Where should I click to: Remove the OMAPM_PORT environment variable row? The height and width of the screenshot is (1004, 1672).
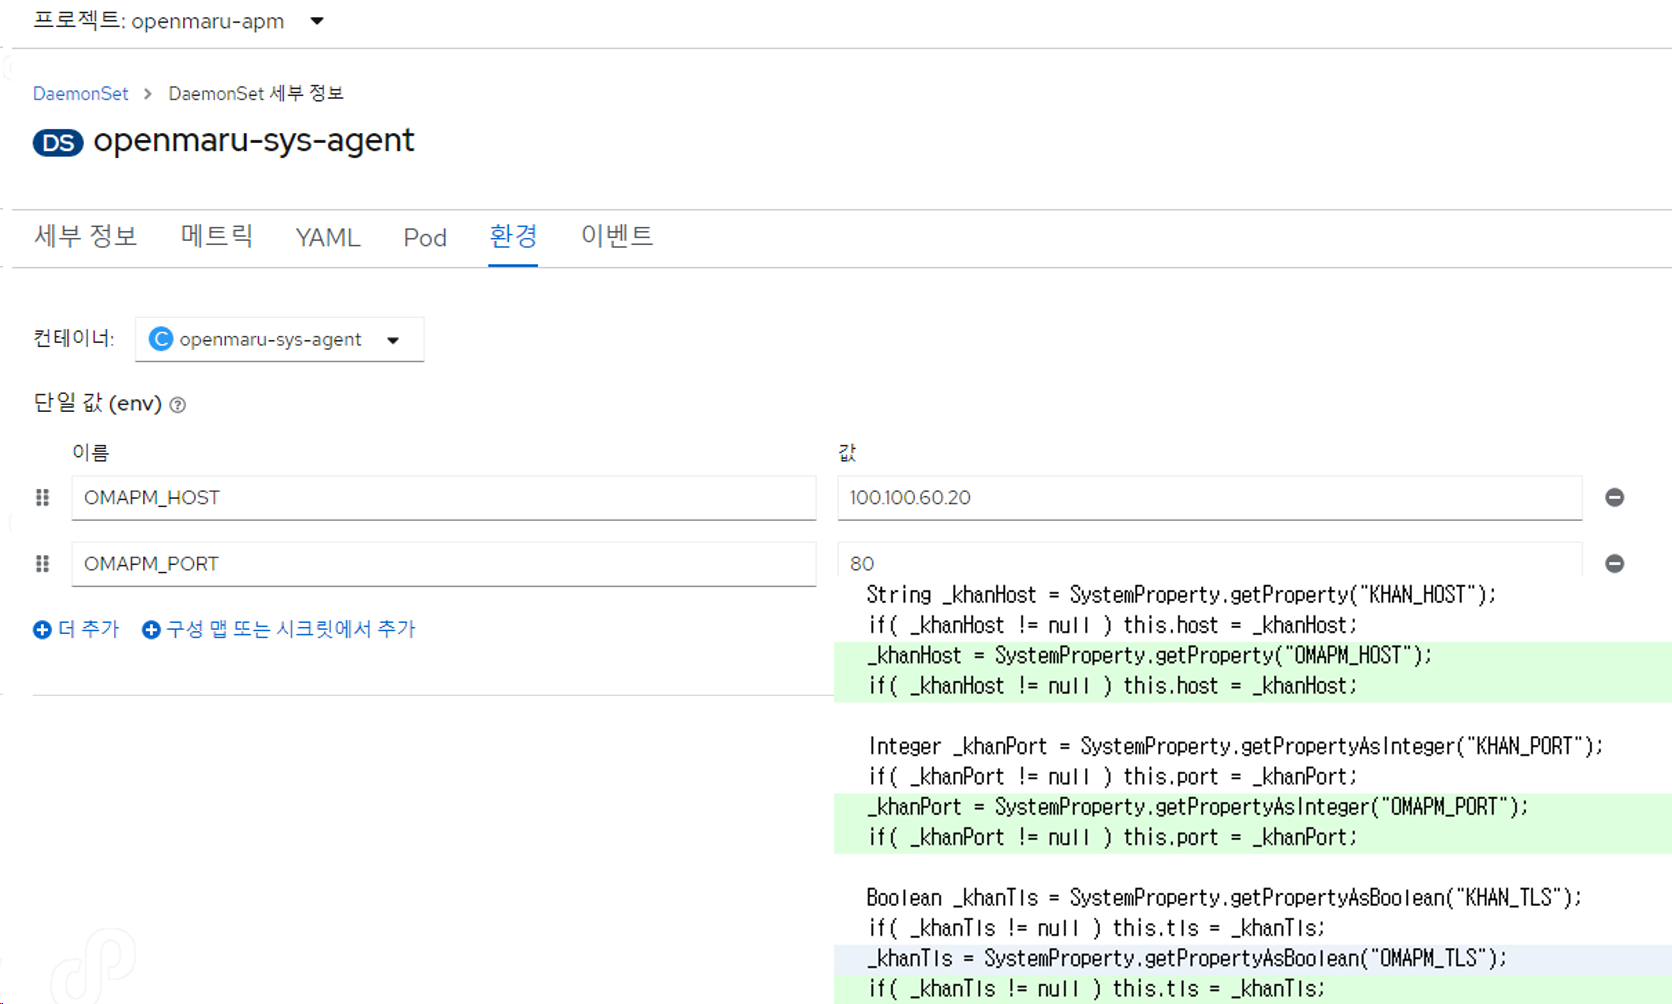tap(1614, 563)
